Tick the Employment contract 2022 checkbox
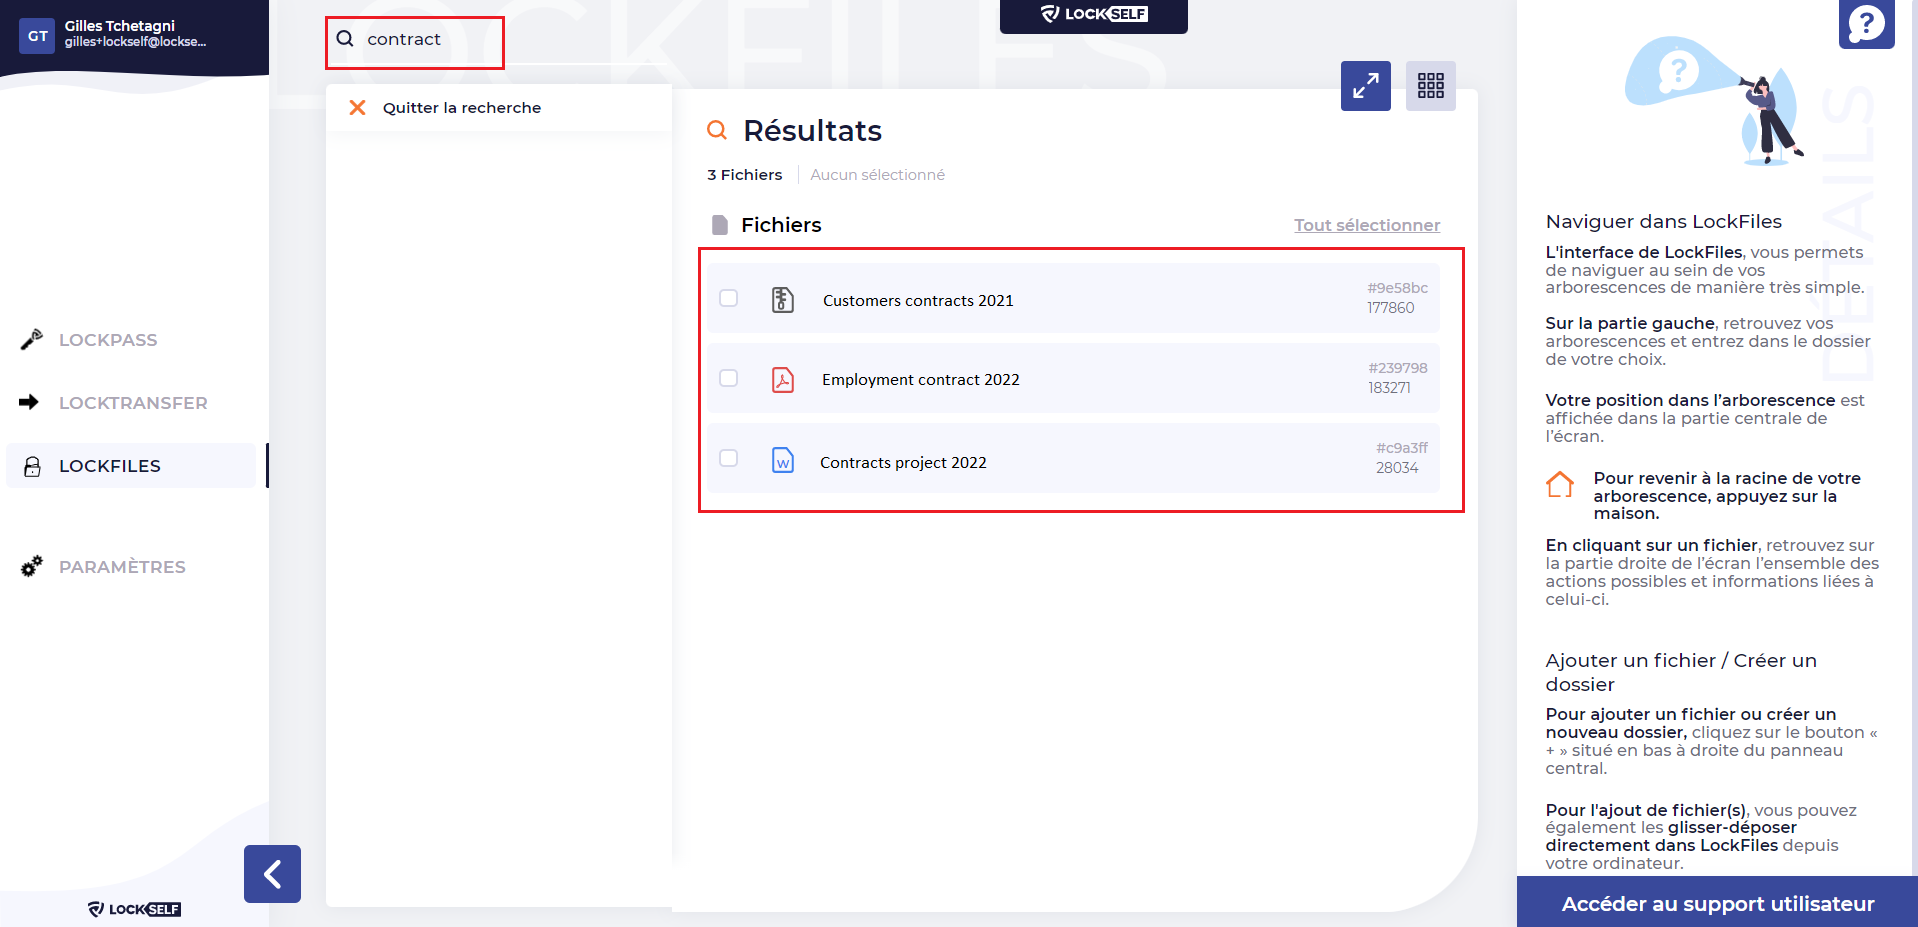 tap(729, 378)
